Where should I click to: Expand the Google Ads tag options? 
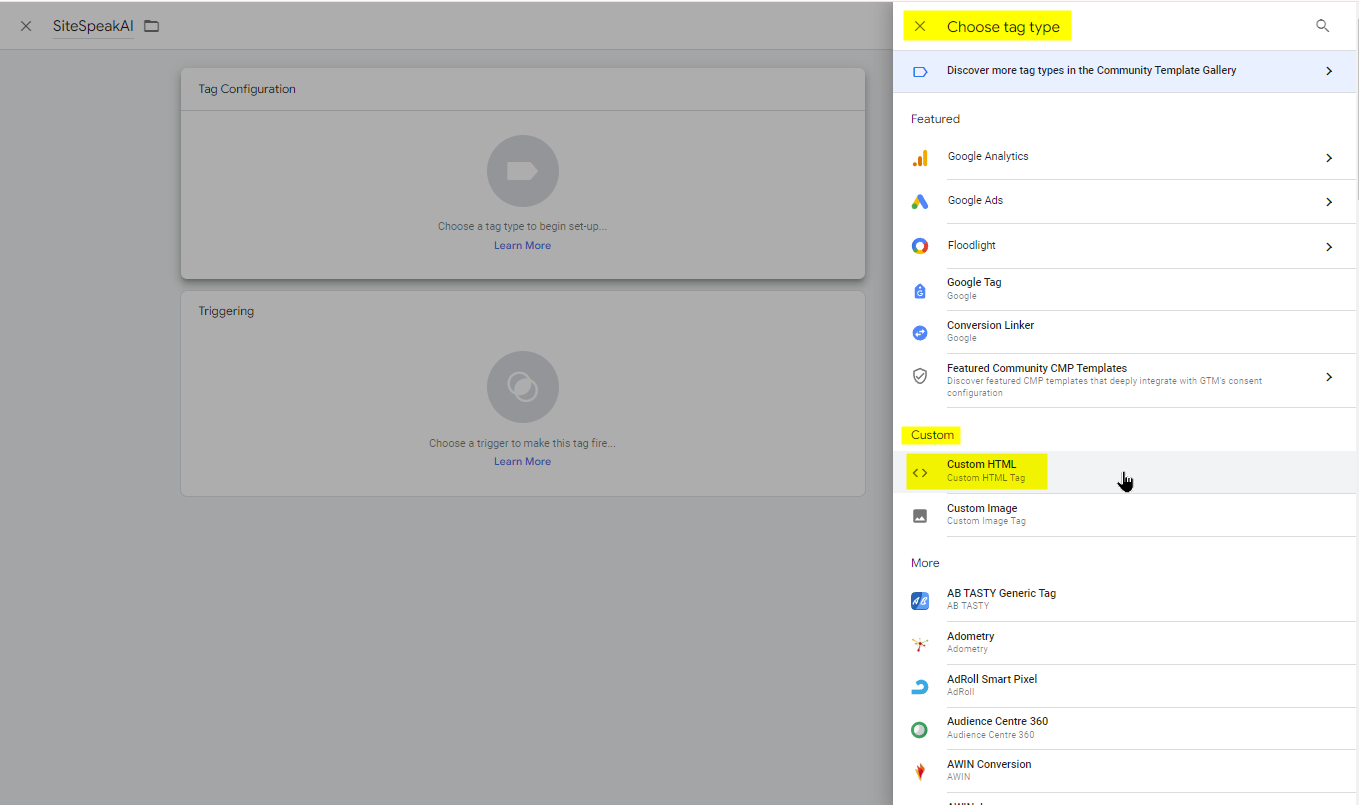[1329, 202]
